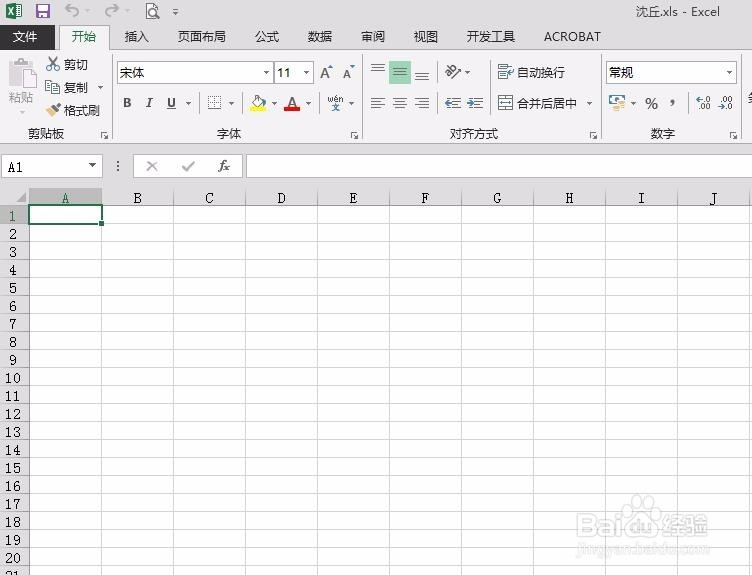Click the Redo arrow icon
752x575 pixels.
[x=111, y=10]
